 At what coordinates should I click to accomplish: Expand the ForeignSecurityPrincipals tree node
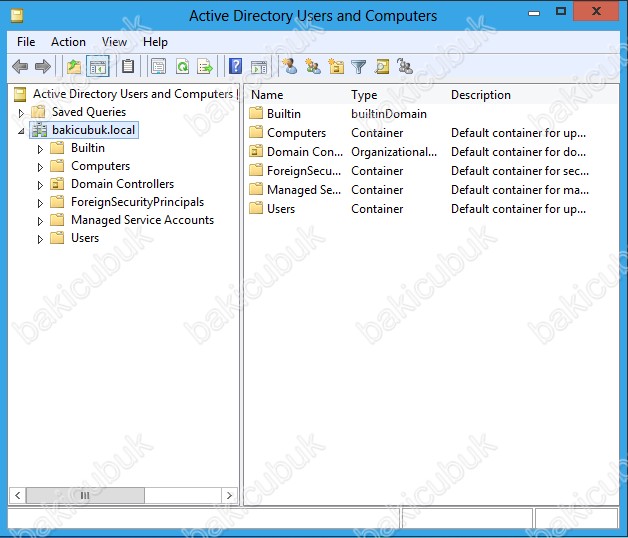pos(40,203)
